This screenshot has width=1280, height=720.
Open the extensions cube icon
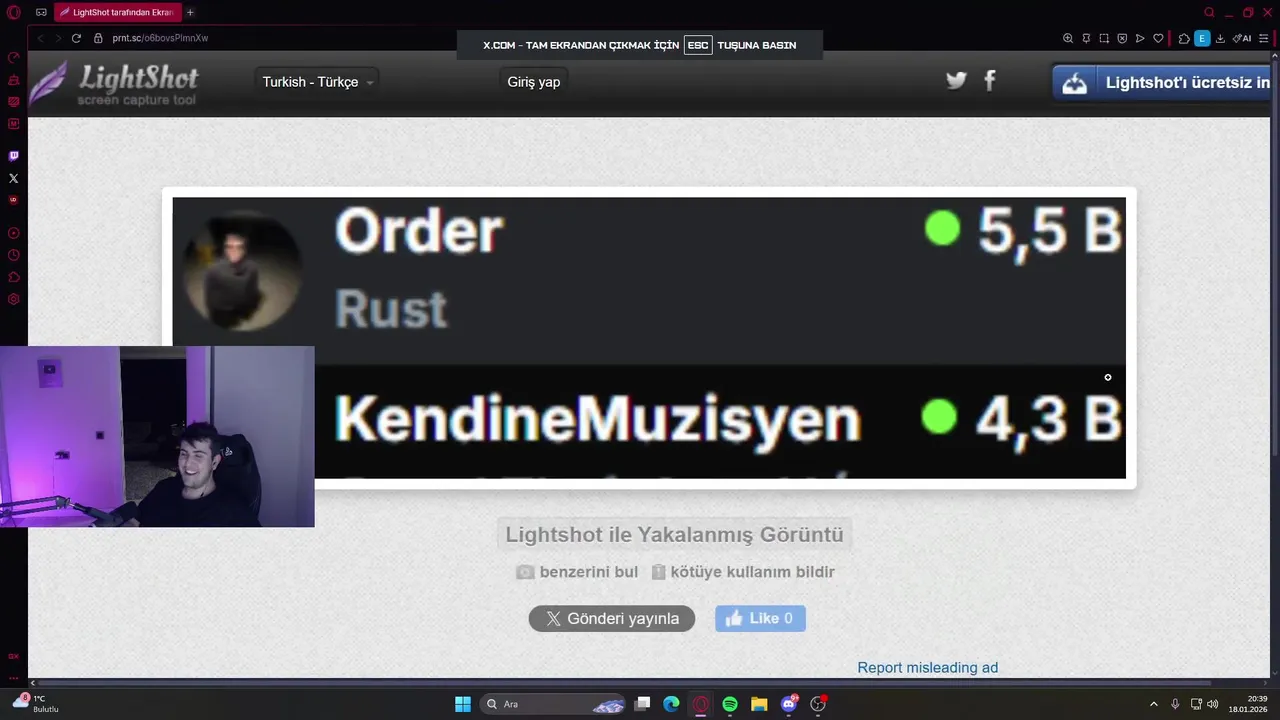(x=1184, y=38)
